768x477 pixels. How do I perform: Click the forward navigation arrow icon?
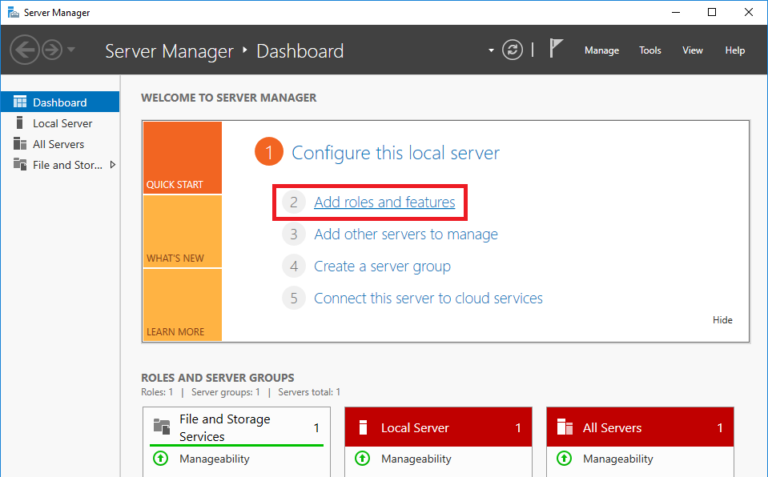[51, 50]
